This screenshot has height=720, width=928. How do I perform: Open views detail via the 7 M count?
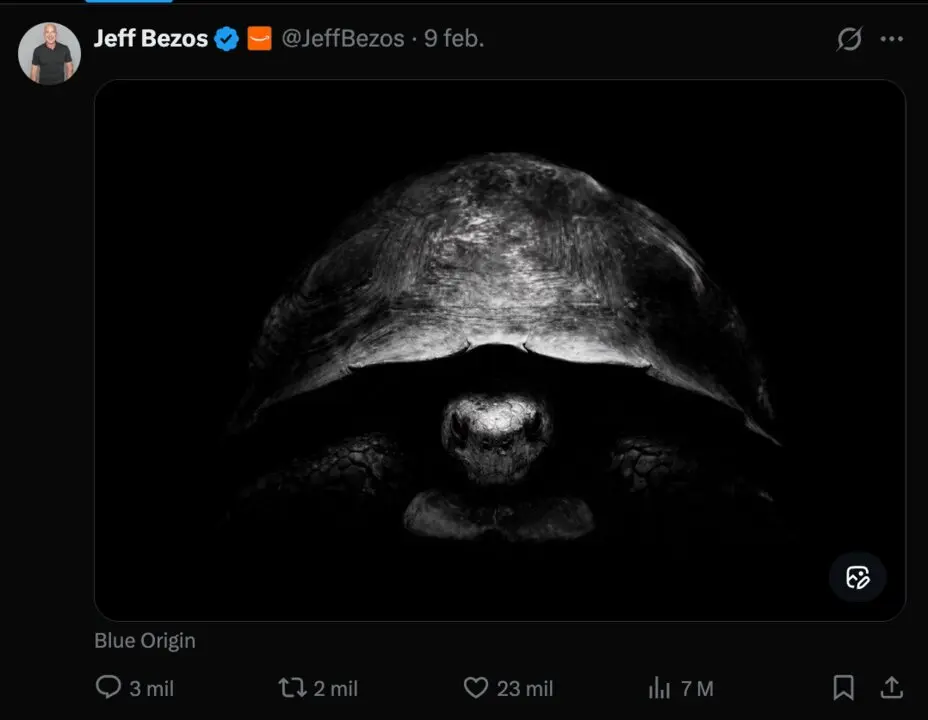point(696,688)
